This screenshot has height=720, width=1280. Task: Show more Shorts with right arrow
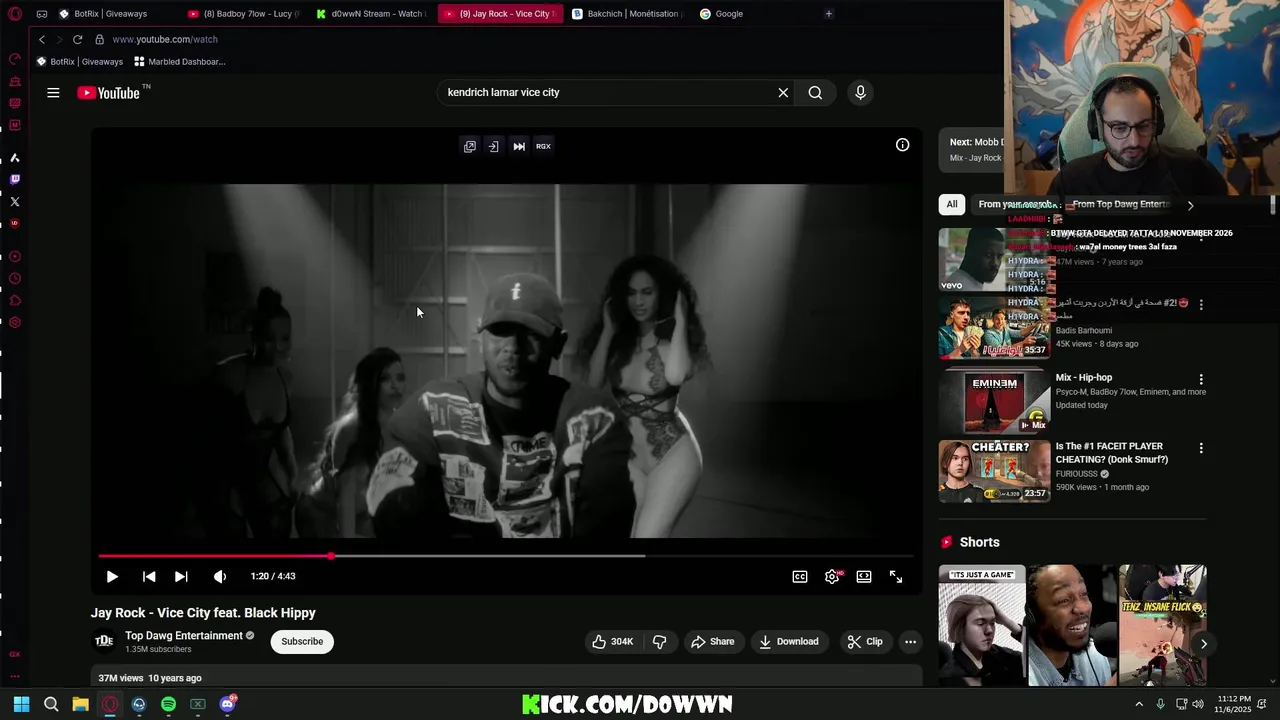click(1203, 644)
